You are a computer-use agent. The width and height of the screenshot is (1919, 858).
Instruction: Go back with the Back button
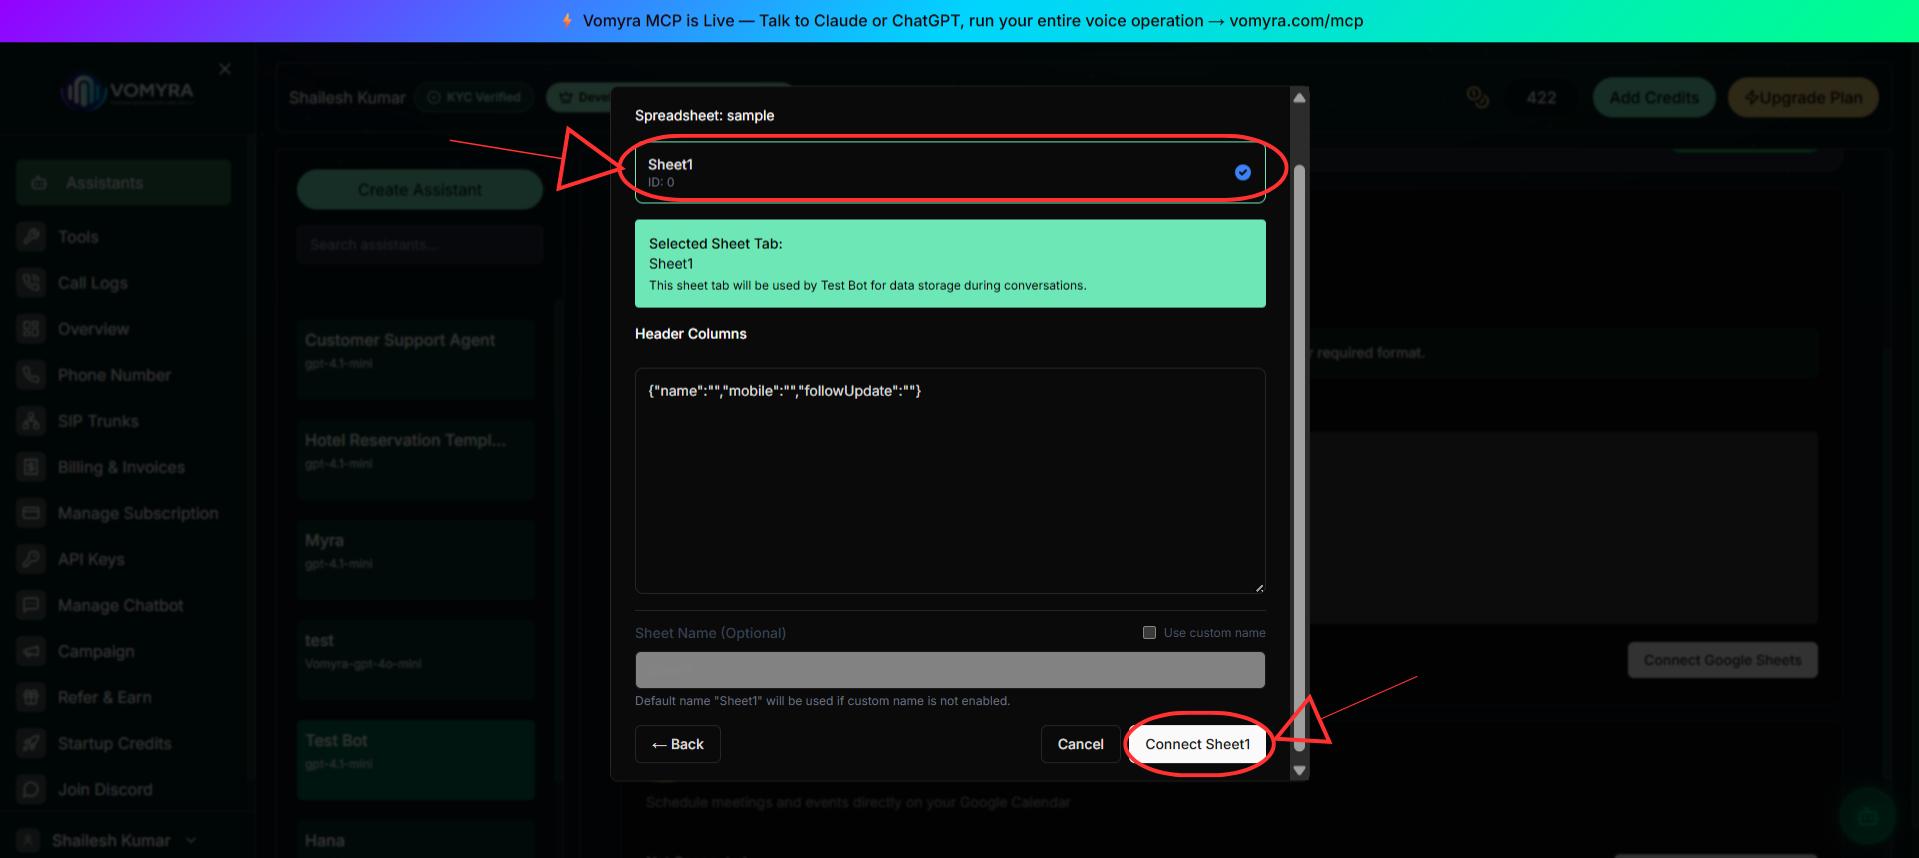678,744
